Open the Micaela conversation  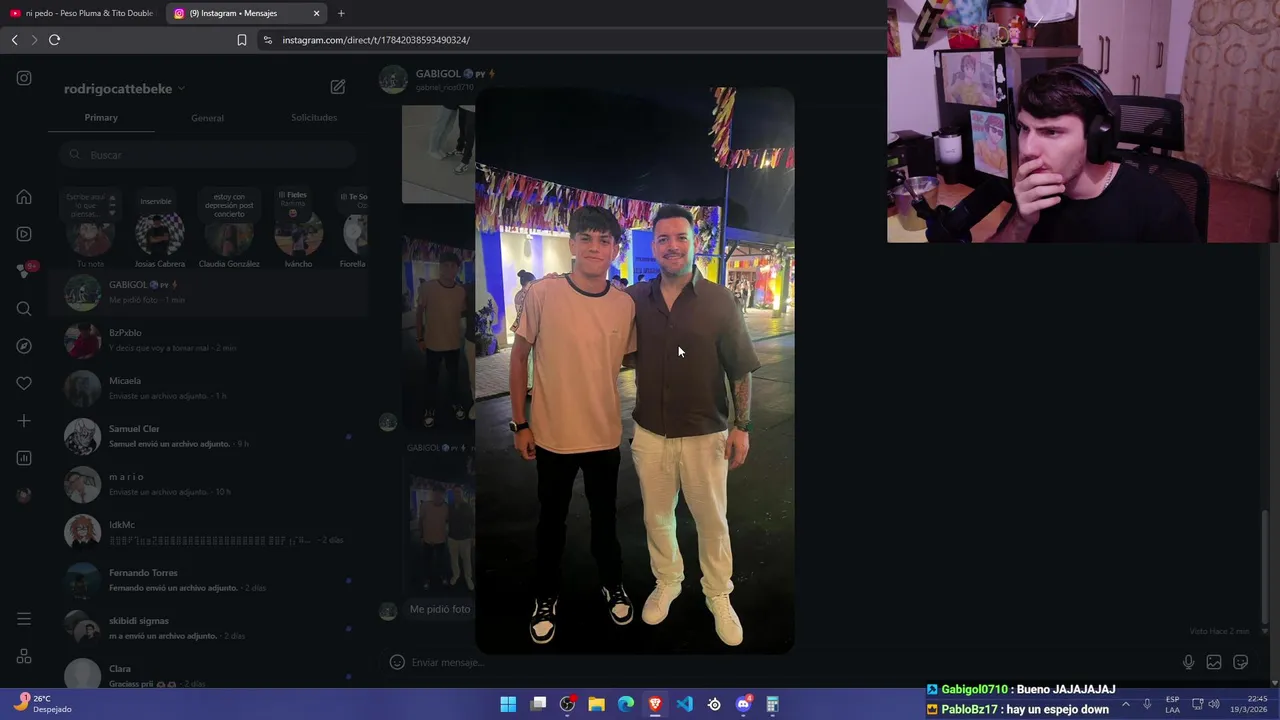click(208, 388)
